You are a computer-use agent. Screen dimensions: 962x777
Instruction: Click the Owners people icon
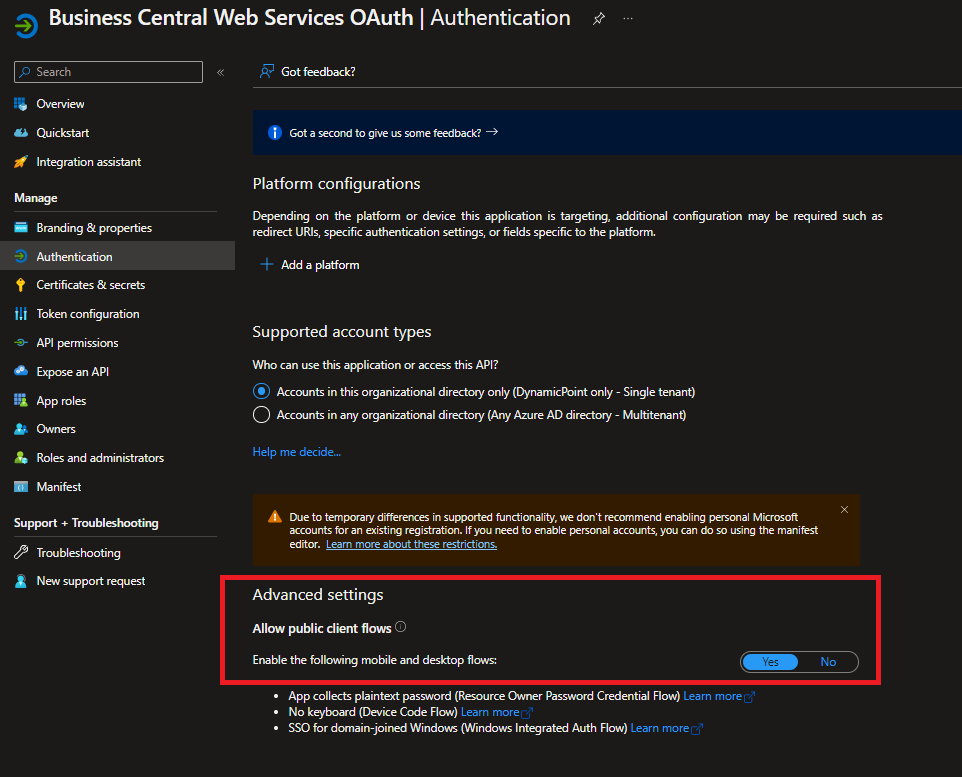pyautogui.click(x=21, y=429)
